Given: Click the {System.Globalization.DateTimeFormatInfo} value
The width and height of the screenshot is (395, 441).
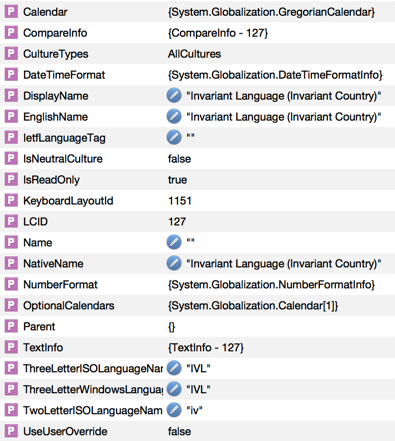Looking at the screenshot, I should click(x=275, y=75).
